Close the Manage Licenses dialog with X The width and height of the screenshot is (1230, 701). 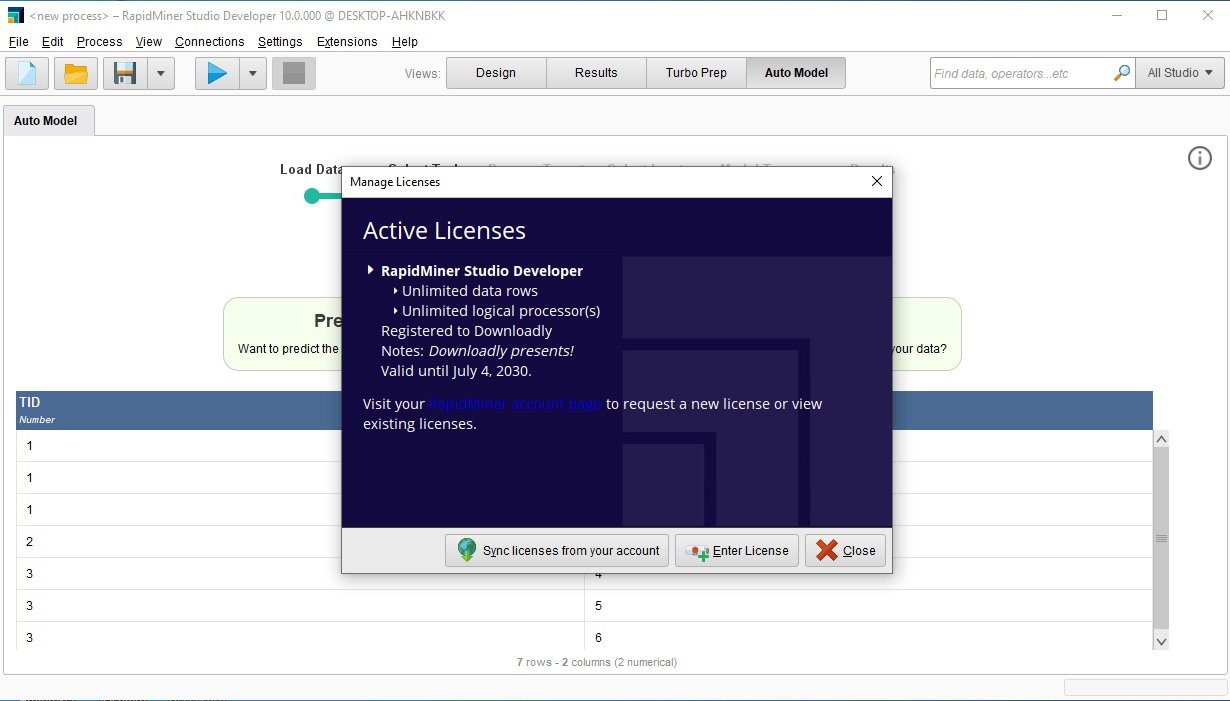tap(877, 182)
